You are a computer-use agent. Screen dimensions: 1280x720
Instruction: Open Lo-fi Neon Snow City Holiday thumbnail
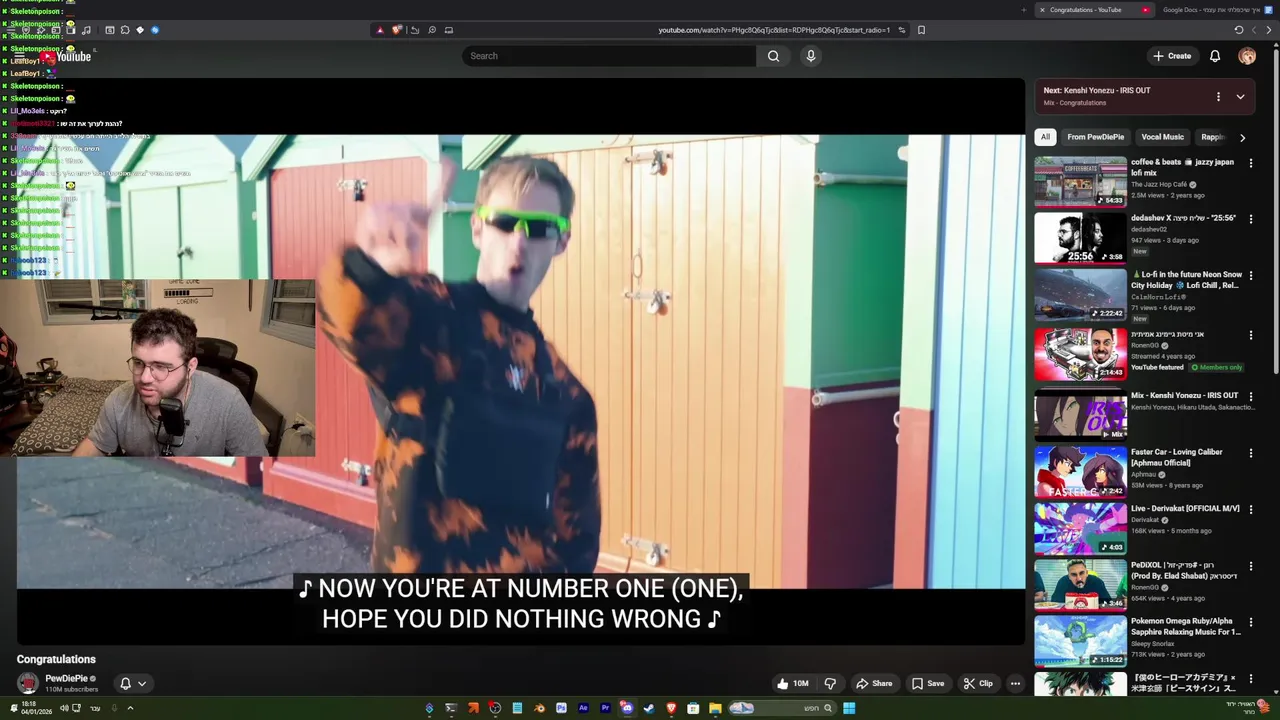pos(1080,294)
